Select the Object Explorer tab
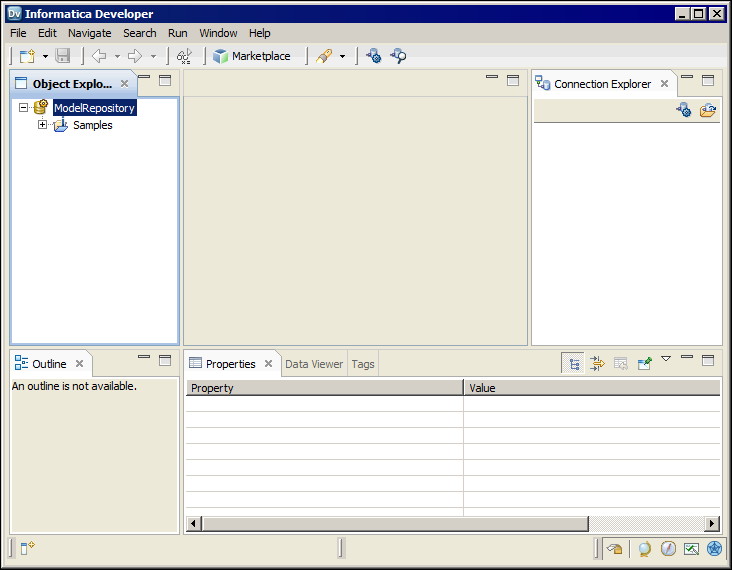Image resolution: width=732 pixels, height=570 pixels. (72, 84)
